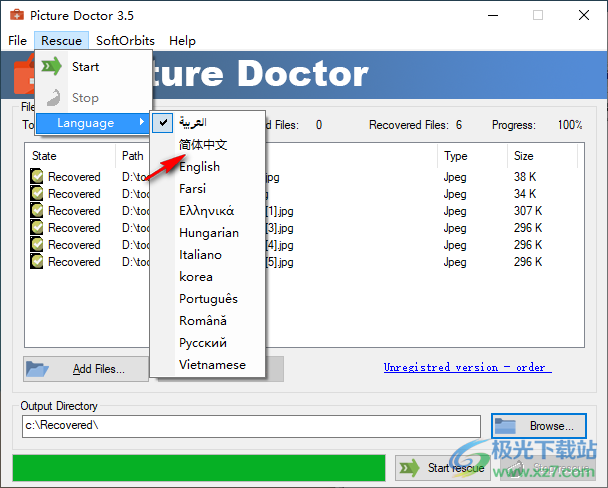Viewport: 608px width, 488px height.
Task: Click the Type column header
Action: pyautogui.click(x=472, y=156)
